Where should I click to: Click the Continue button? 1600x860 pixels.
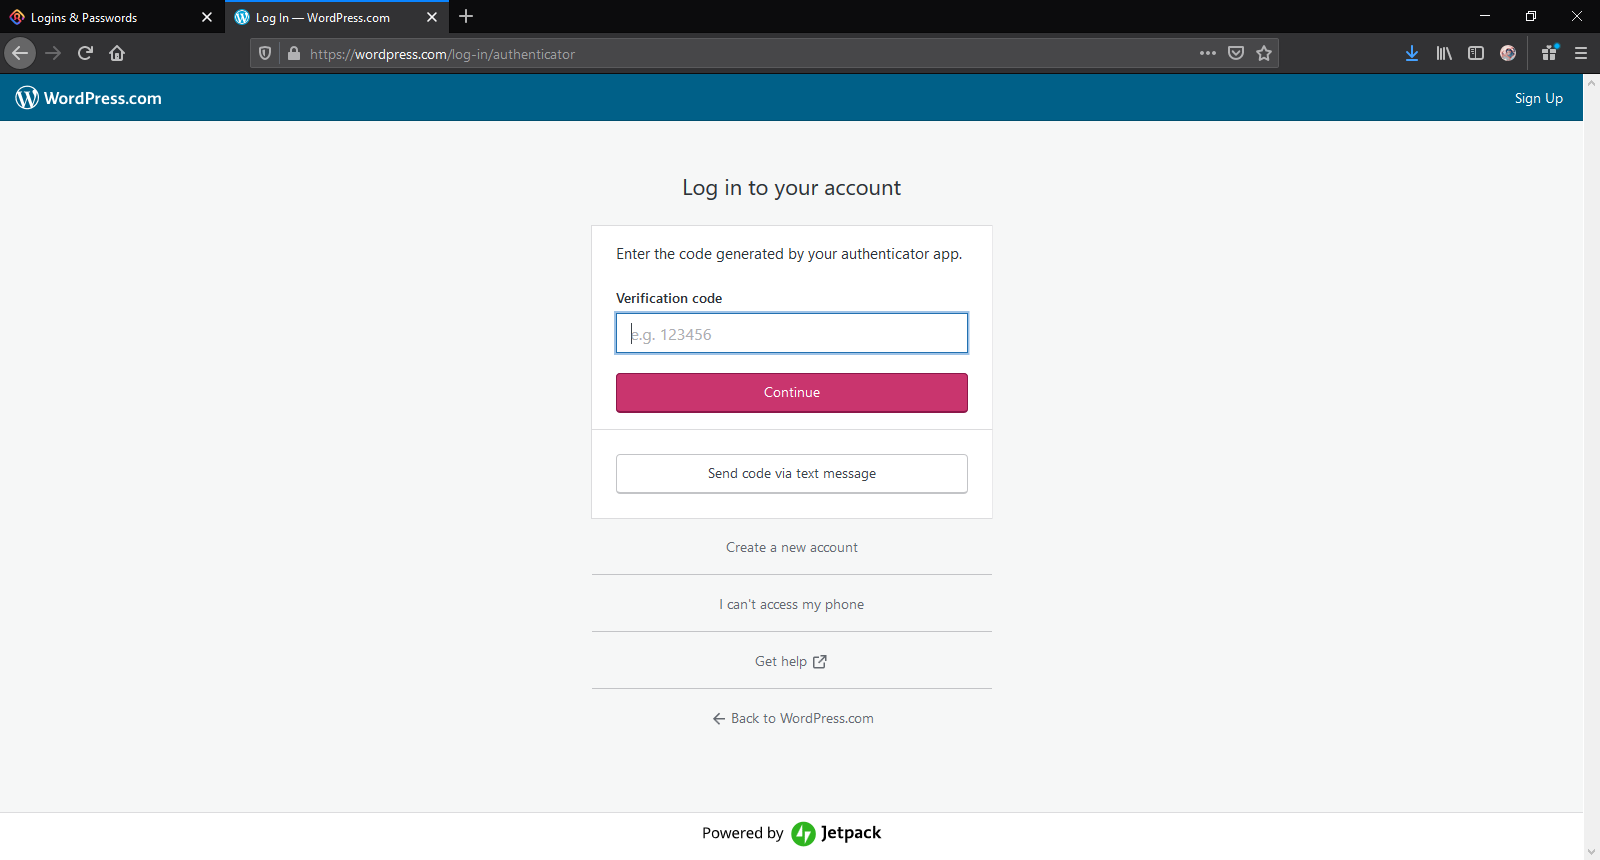(x=792, y=392)
